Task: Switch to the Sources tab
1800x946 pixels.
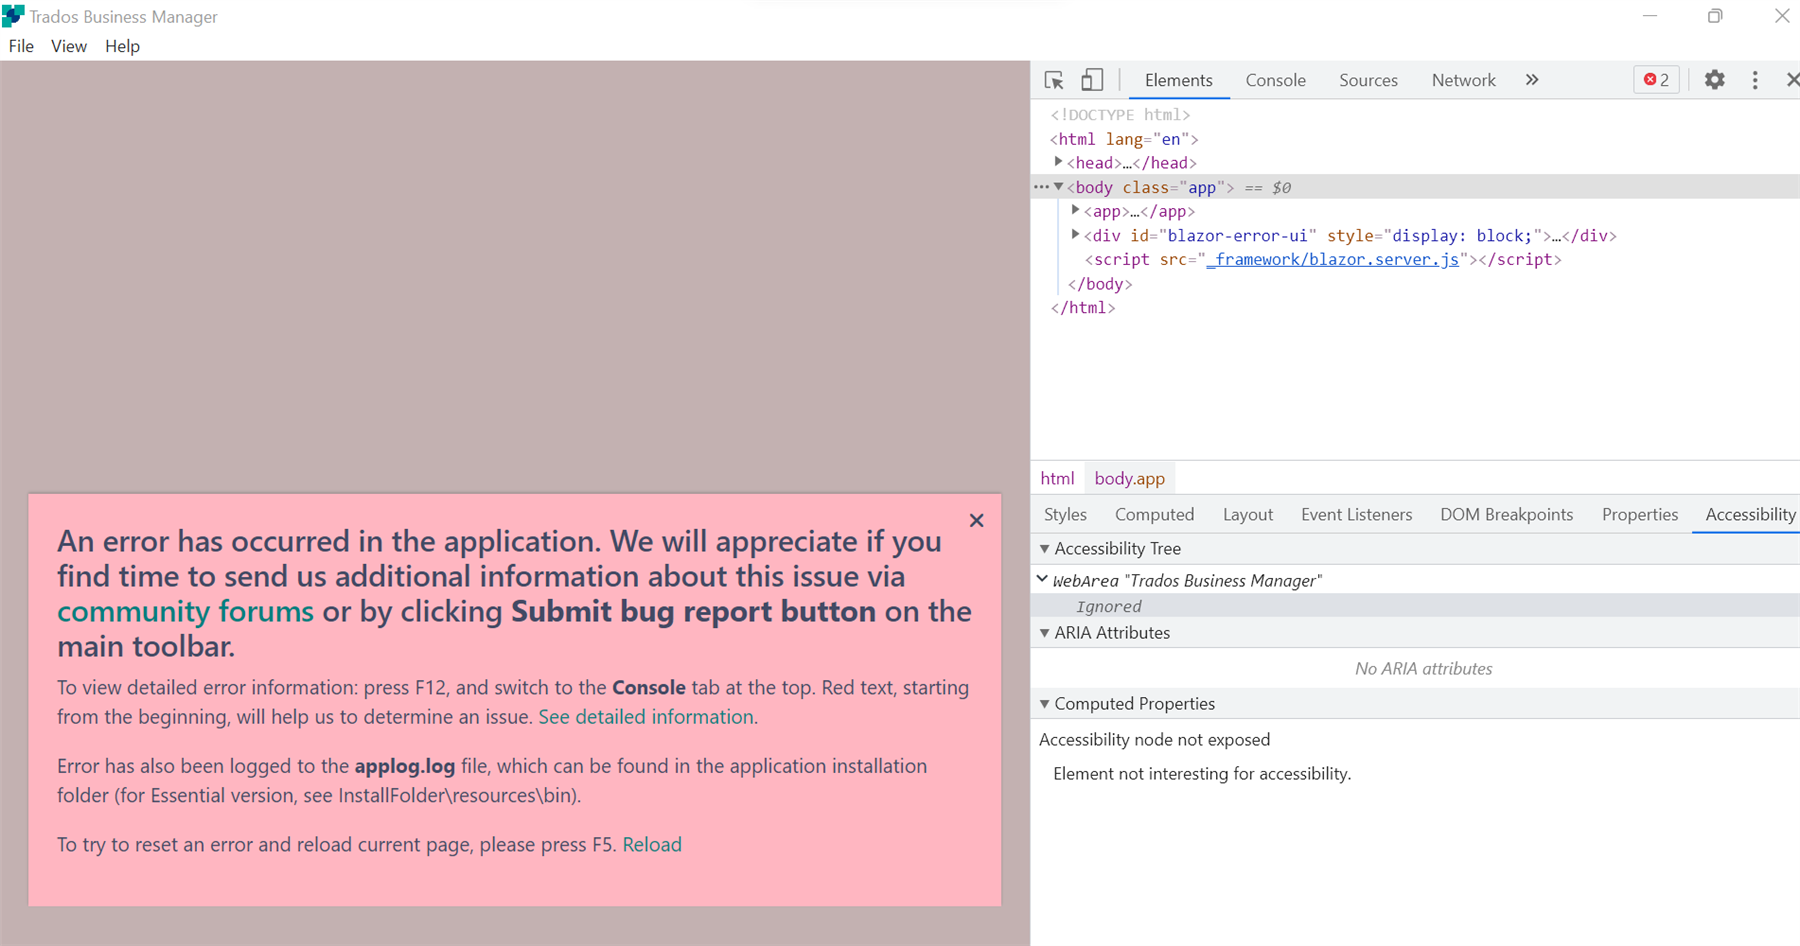Action: tap(1369, 80)
